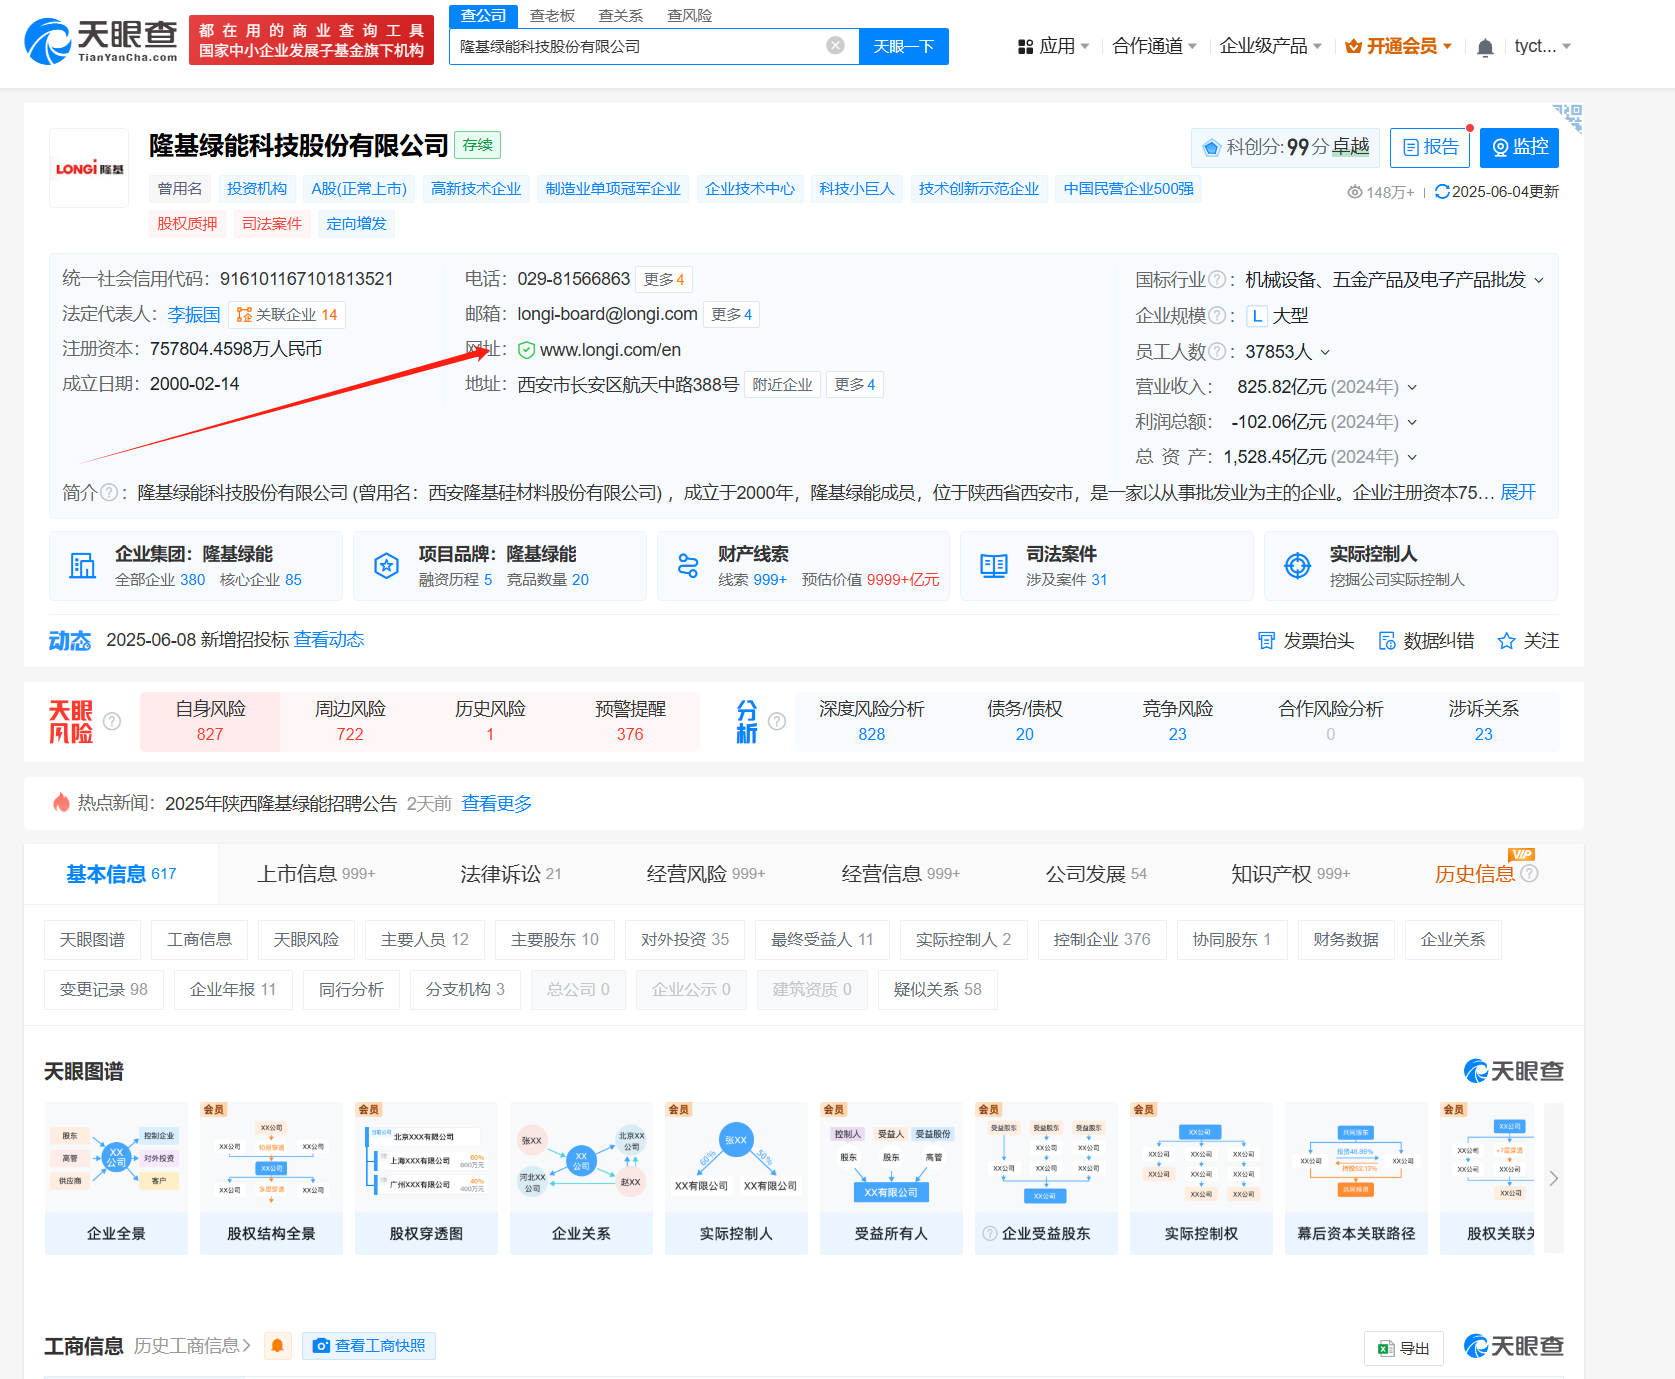Switch to the 查老板 search tab
The width and height of the screenshot is (1675, 1379).
(x=552, y=16)
